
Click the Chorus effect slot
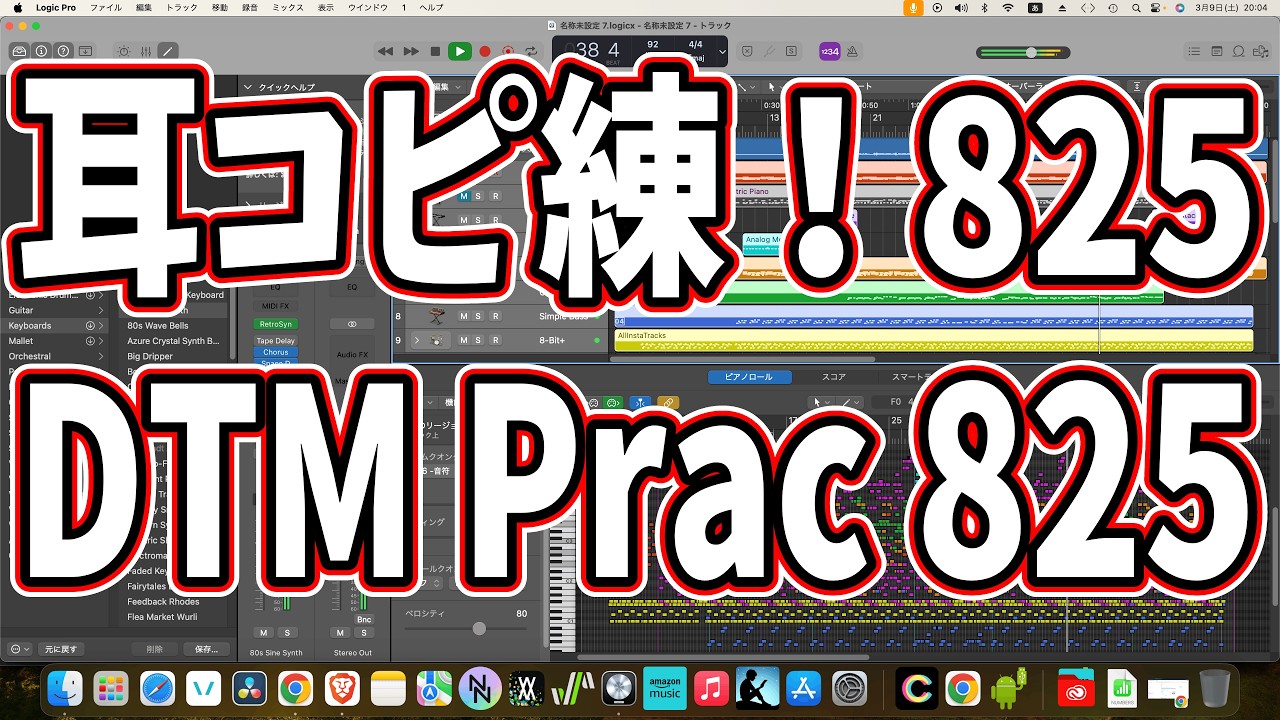(x=276, y=352)
